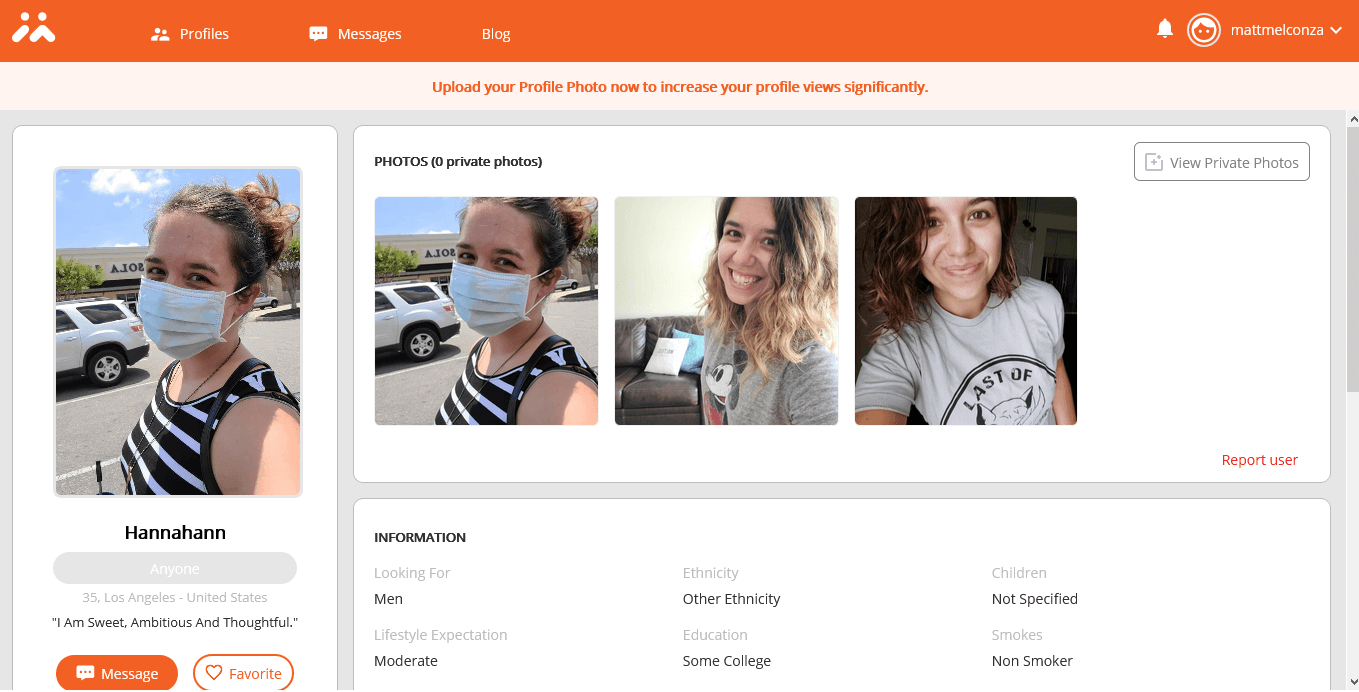This screenshot has height=692, width=1359.
Task: Click the user avatar icon
Action: pos(1204,30)
